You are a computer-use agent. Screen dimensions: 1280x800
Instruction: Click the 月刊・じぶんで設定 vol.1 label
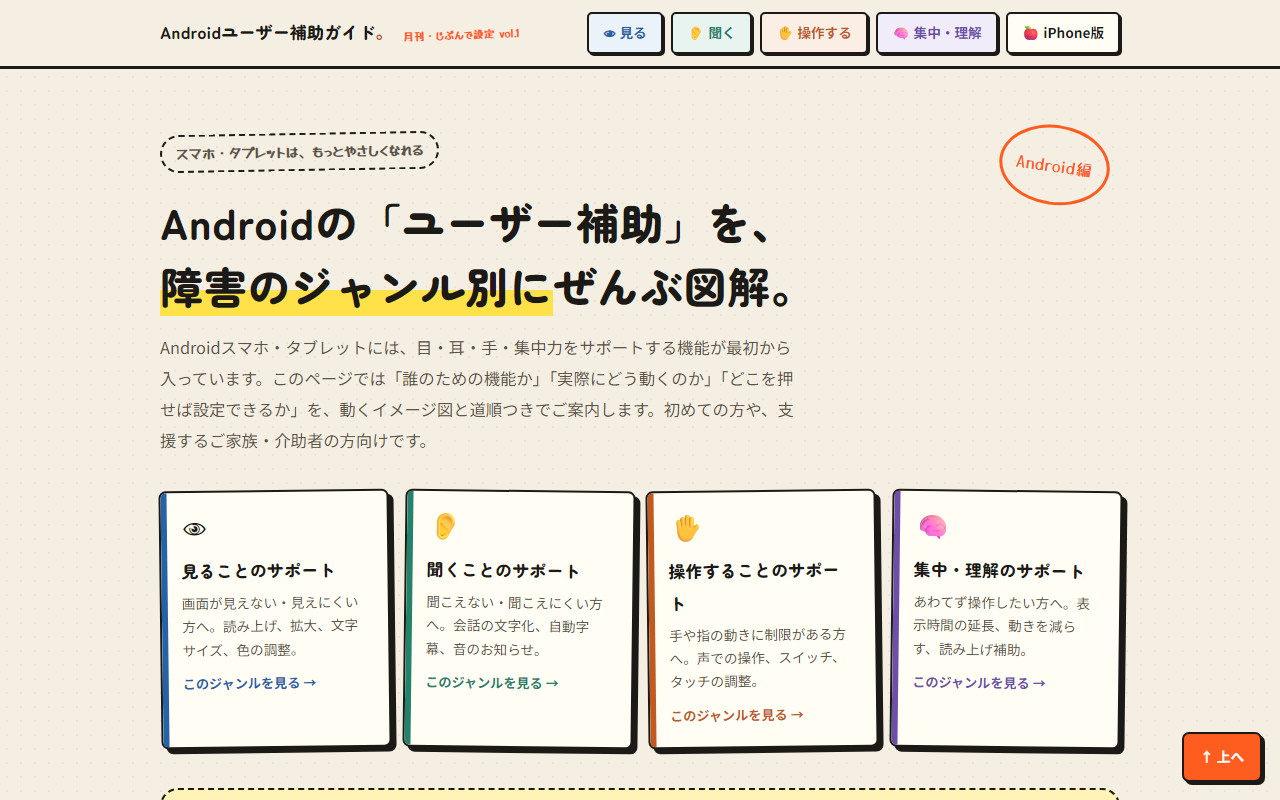click(x=461, y=35)
